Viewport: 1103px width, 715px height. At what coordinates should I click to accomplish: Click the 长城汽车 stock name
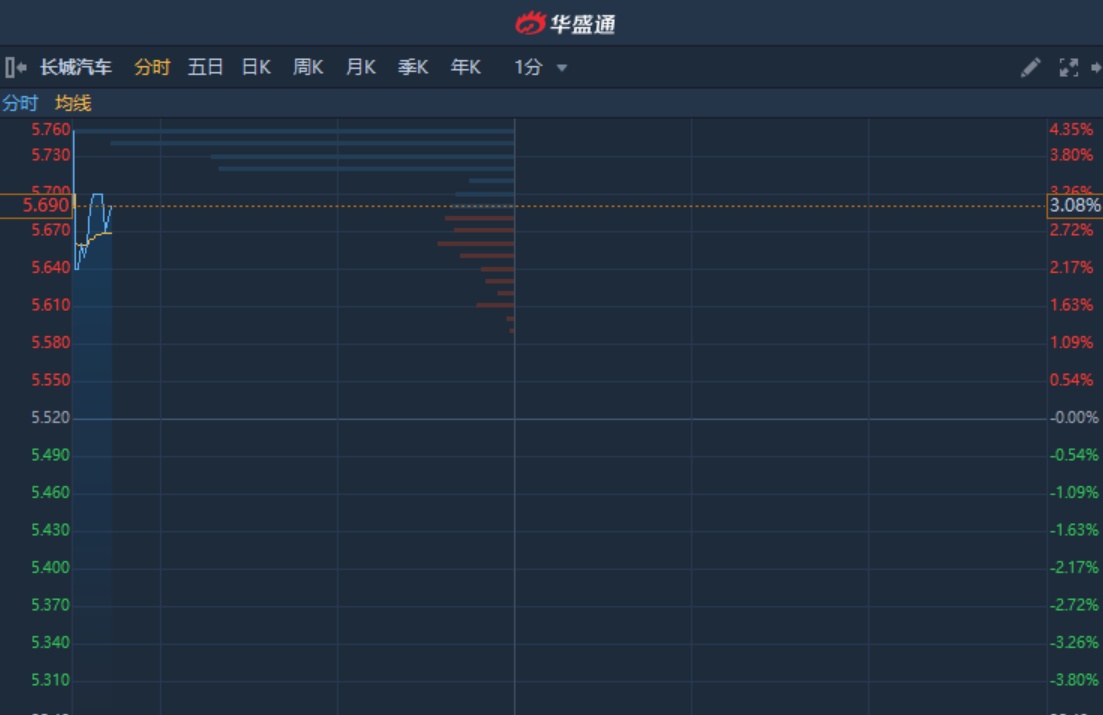76,68
